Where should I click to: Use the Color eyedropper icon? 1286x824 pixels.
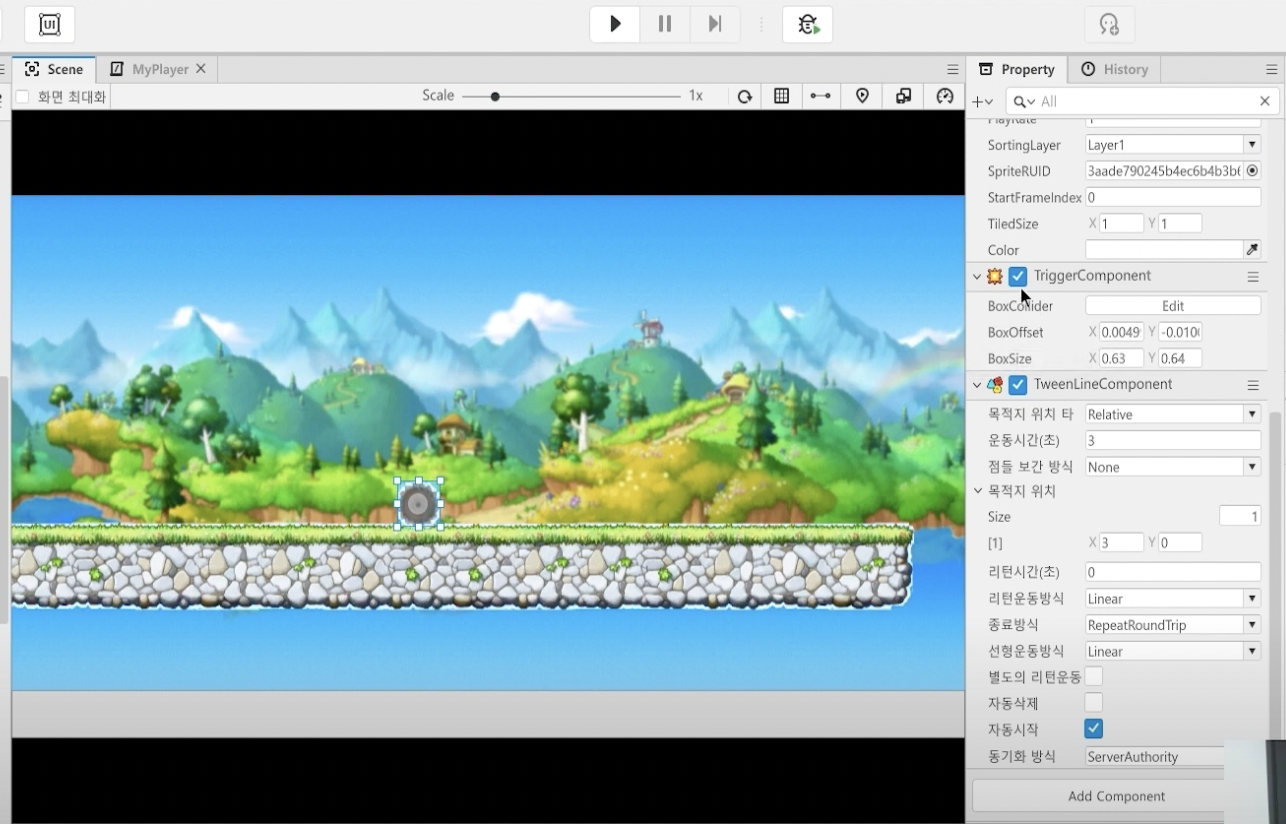click(x=1252, y=249)
